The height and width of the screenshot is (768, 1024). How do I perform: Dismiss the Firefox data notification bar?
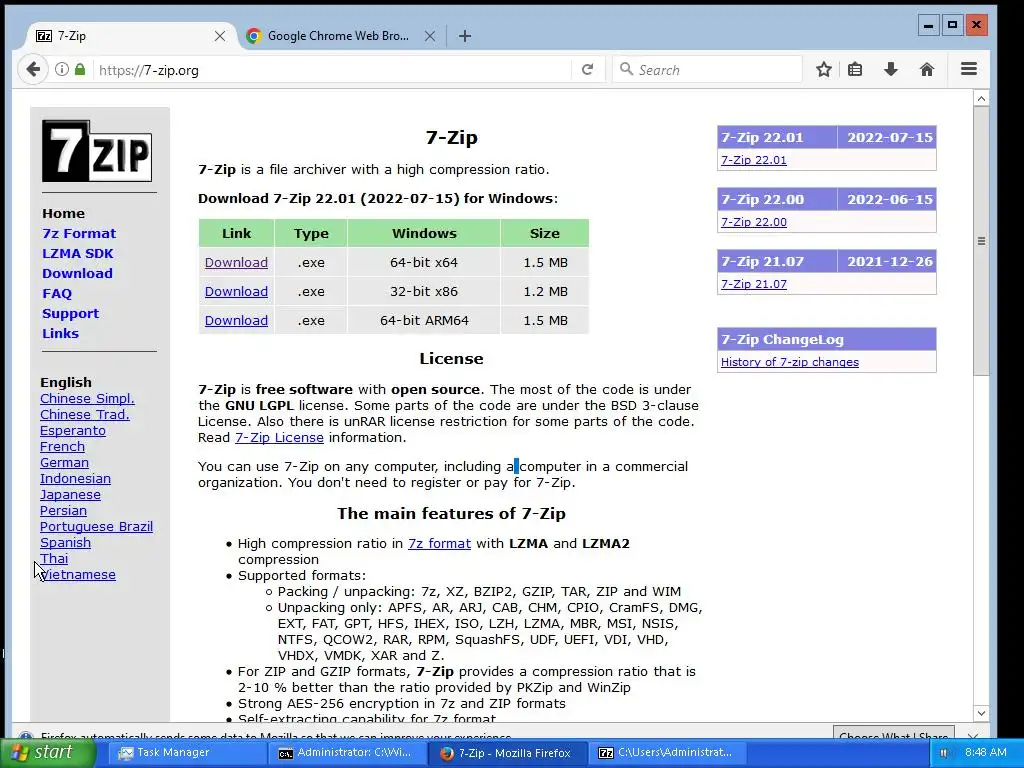(972, 736)
